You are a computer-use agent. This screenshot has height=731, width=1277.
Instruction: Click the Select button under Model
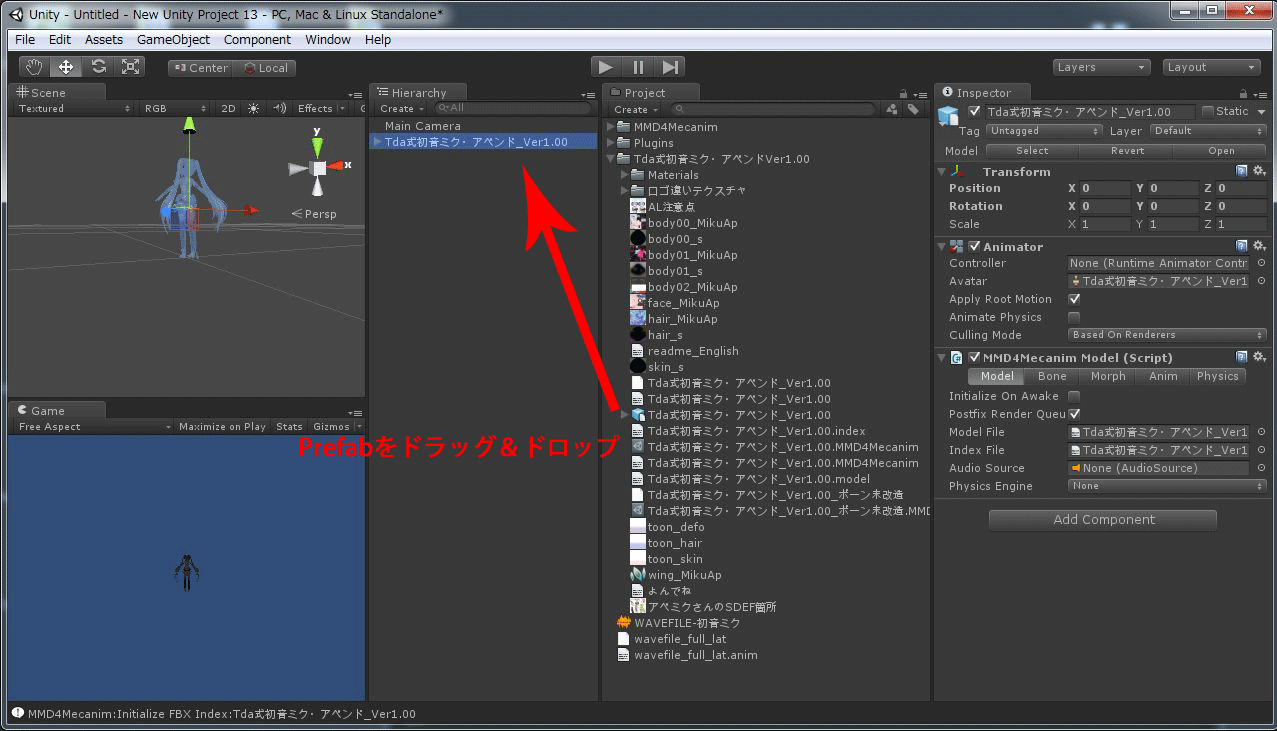tap(1031, 150)
